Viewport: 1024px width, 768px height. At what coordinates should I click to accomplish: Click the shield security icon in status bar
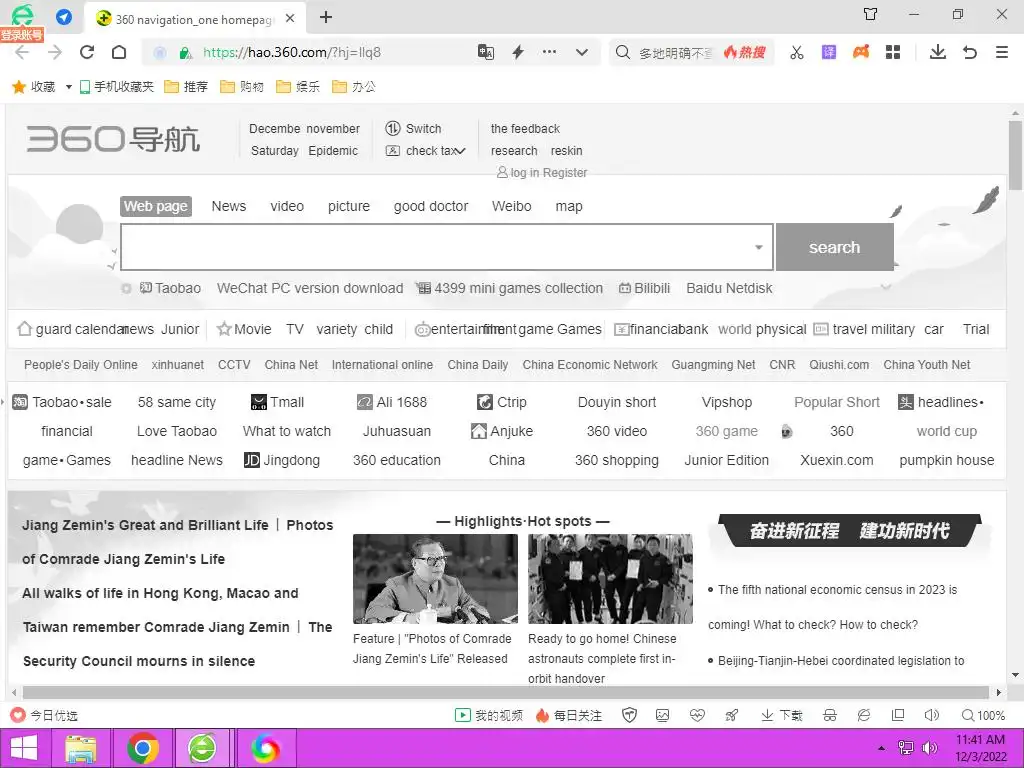tap(630, 716)
